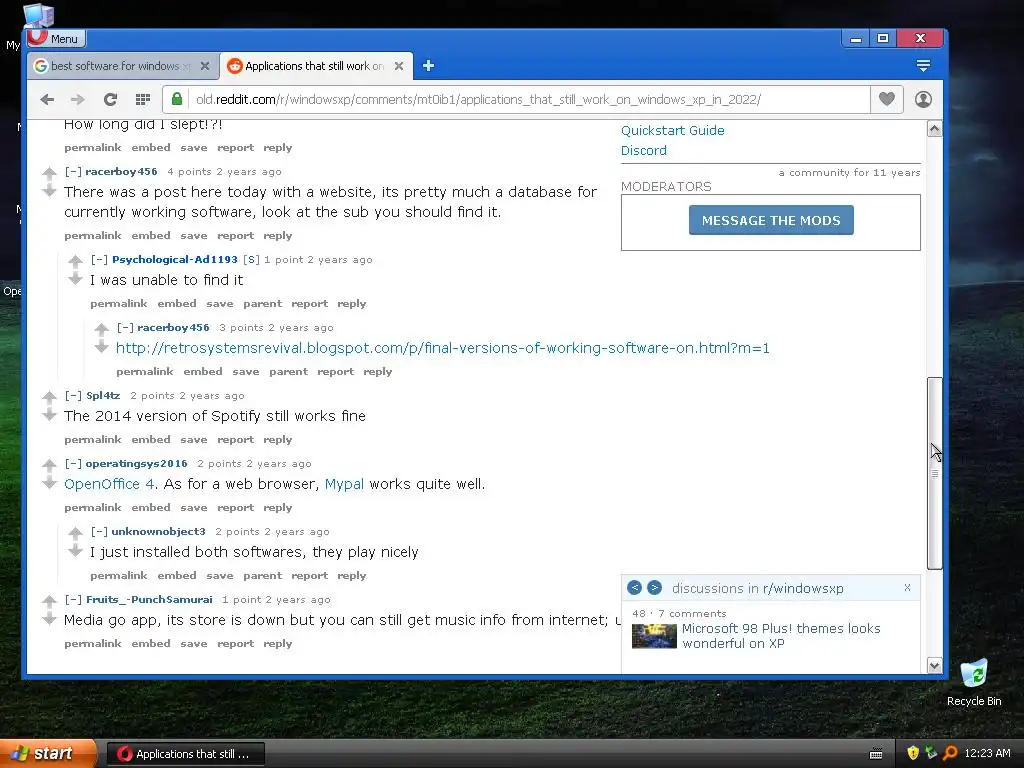This screenshot has height=768, width=1024.
Task: Downvote operatingsys2016's comment
Action: [50, 482]
